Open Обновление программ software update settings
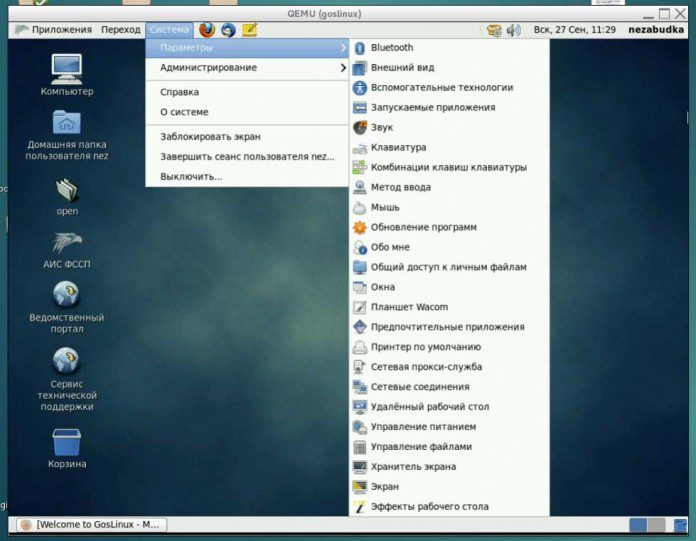The width and height of the screenshot is (696, 541). (449, 227)
